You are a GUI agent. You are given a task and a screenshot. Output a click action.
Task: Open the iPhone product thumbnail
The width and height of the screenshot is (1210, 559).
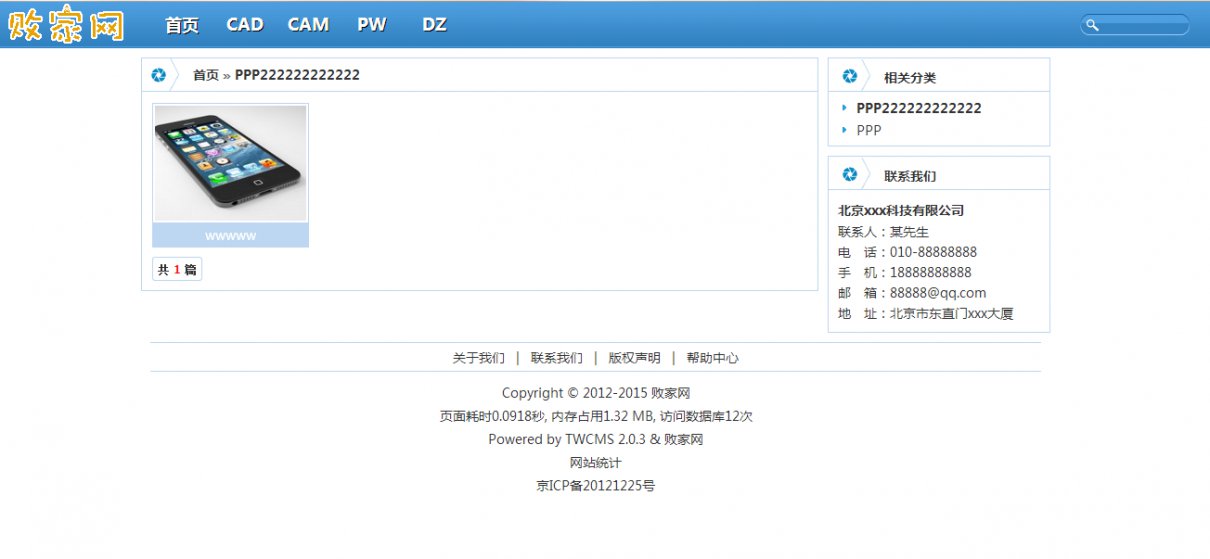(x=230, y=163)
